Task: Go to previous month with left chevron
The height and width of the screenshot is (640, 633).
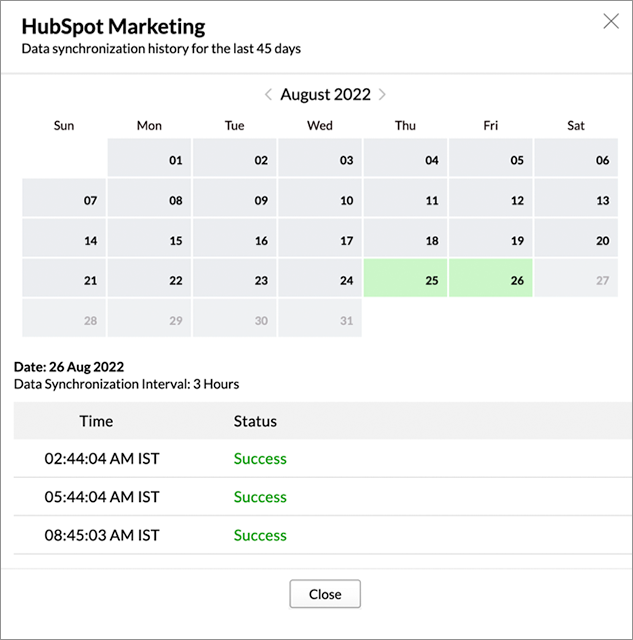Action: [268, 95]
